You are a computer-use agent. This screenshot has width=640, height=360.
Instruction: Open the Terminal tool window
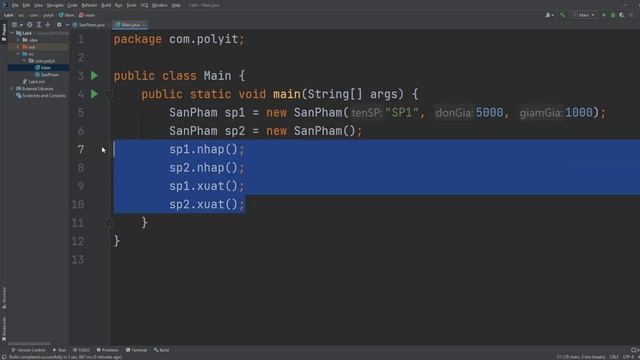136,350
